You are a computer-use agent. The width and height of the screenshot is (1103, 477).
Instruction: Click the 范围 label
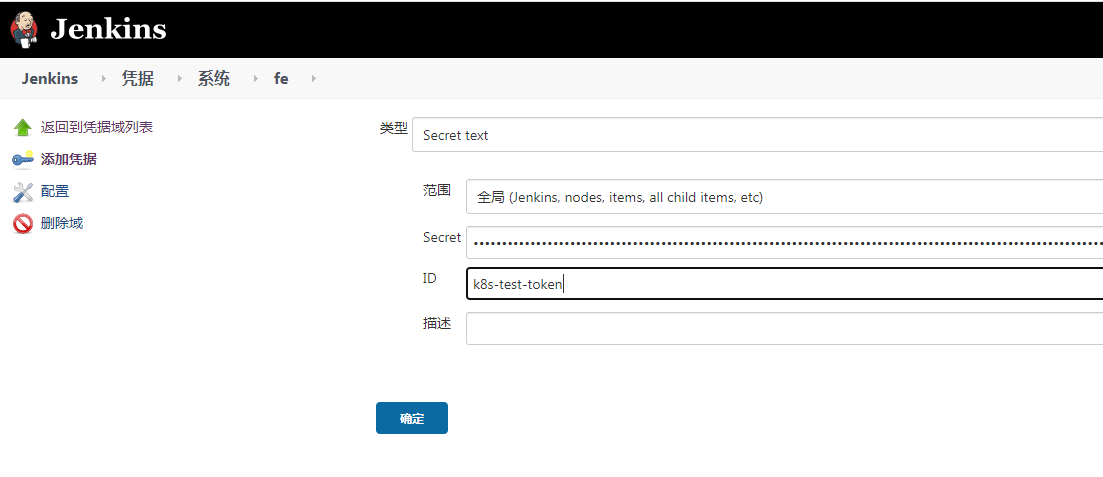pyautogui.click(x=437, y=190)
